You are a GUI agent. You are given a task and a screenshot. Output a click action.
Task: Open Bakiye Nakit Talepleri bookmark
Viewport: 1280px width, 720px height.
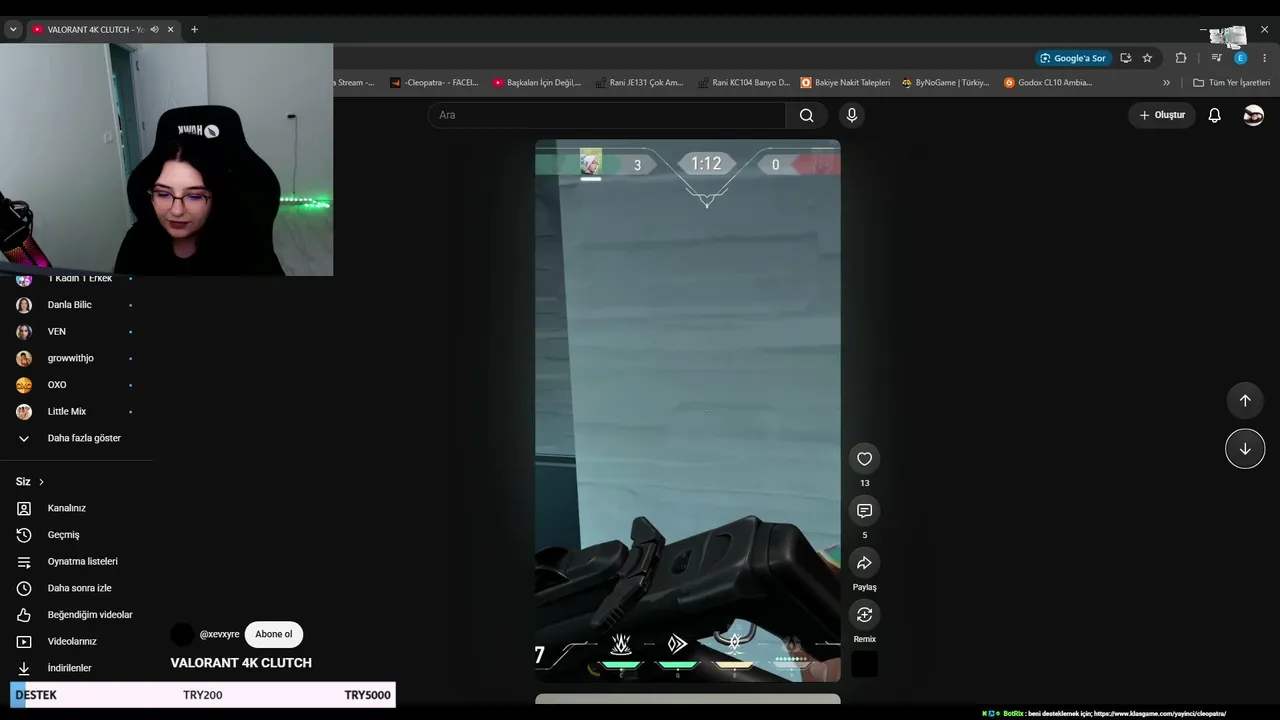pyautogui.click(x=845, y=83)
